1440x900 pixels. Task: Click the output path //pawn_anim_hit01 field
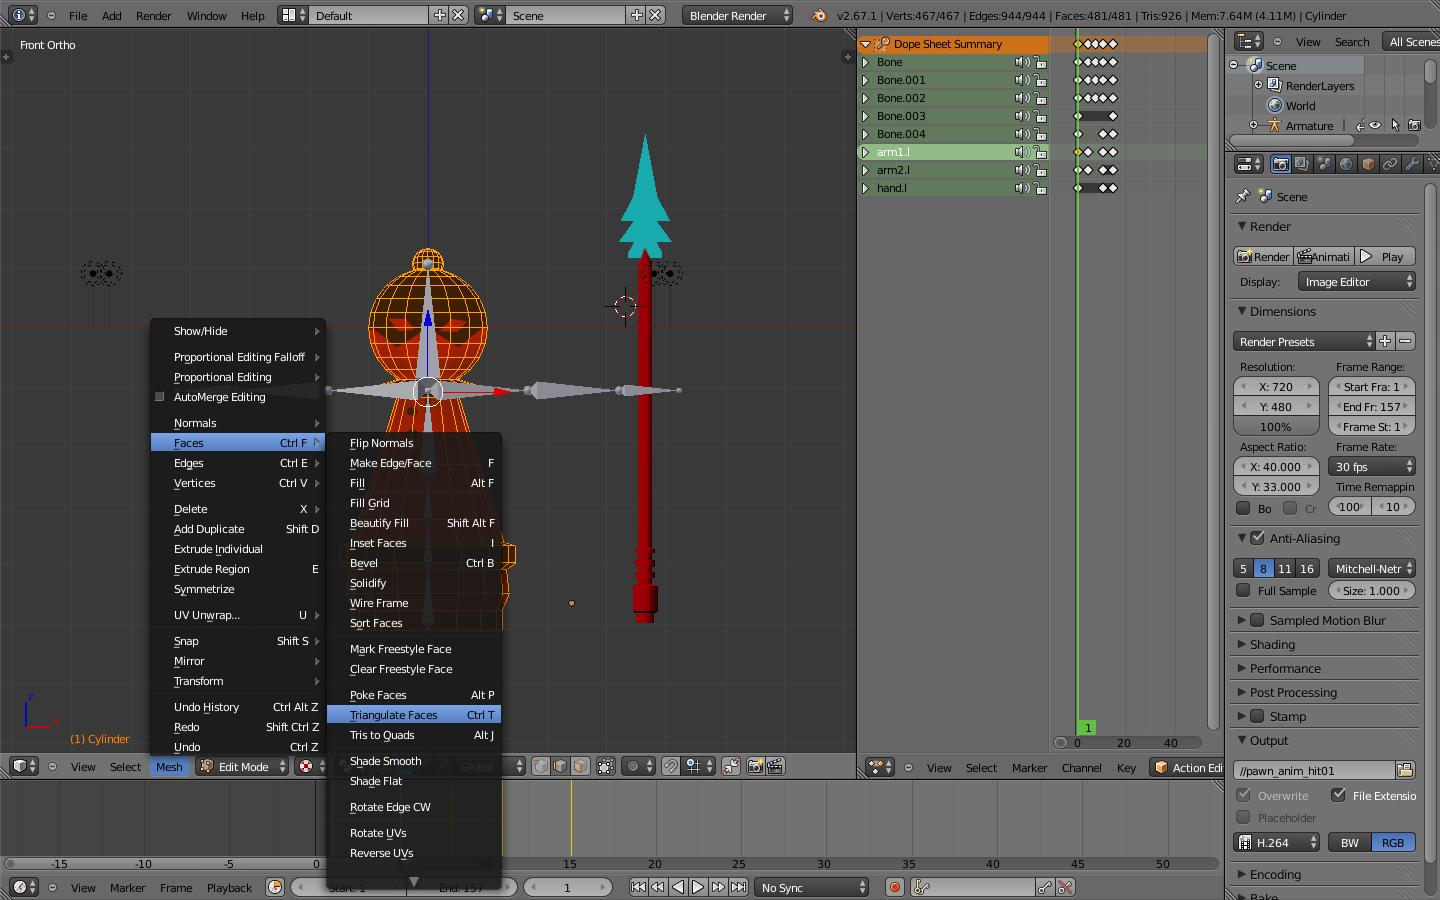pos(1314,770)
